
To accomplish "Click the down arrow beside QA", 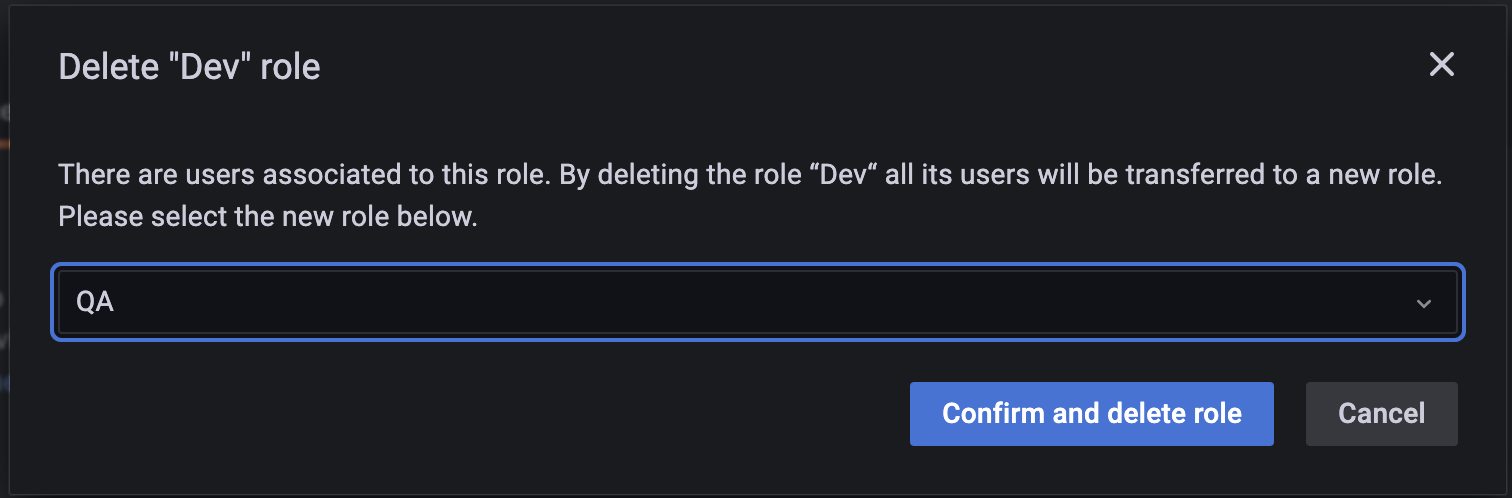I will [x=1424, y=303].
